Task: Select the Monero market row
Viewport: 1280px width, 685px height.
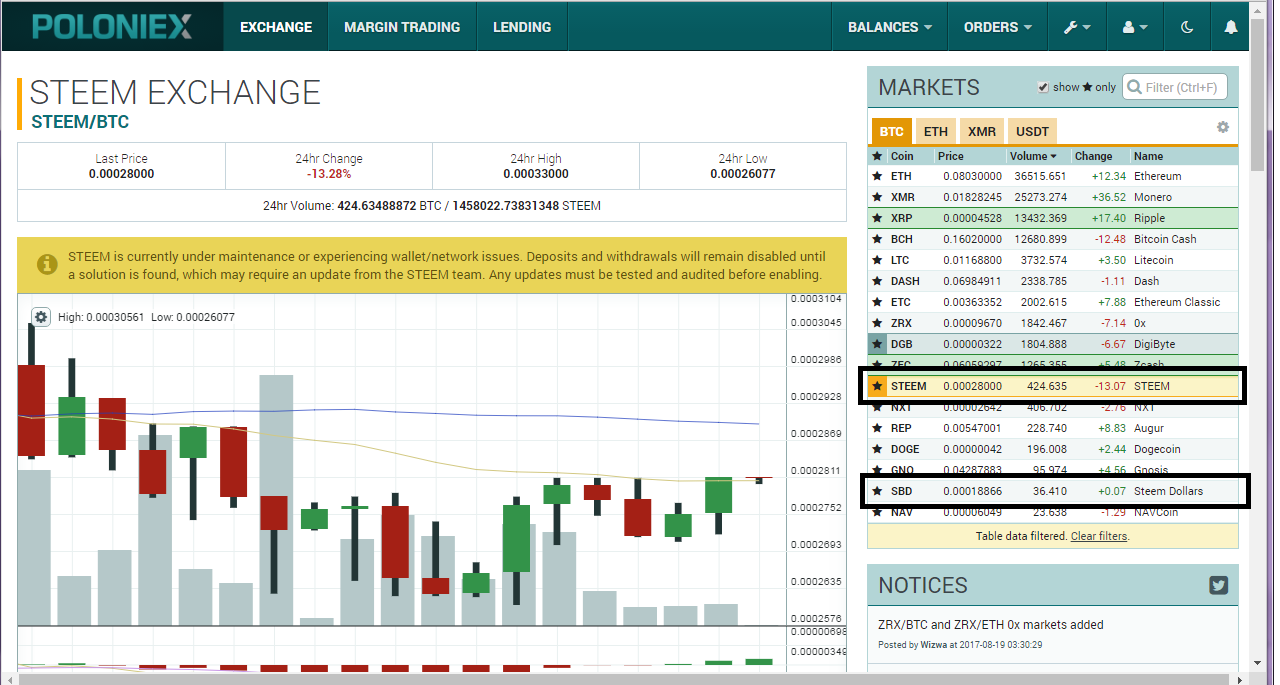Action: pos(1054,197)
